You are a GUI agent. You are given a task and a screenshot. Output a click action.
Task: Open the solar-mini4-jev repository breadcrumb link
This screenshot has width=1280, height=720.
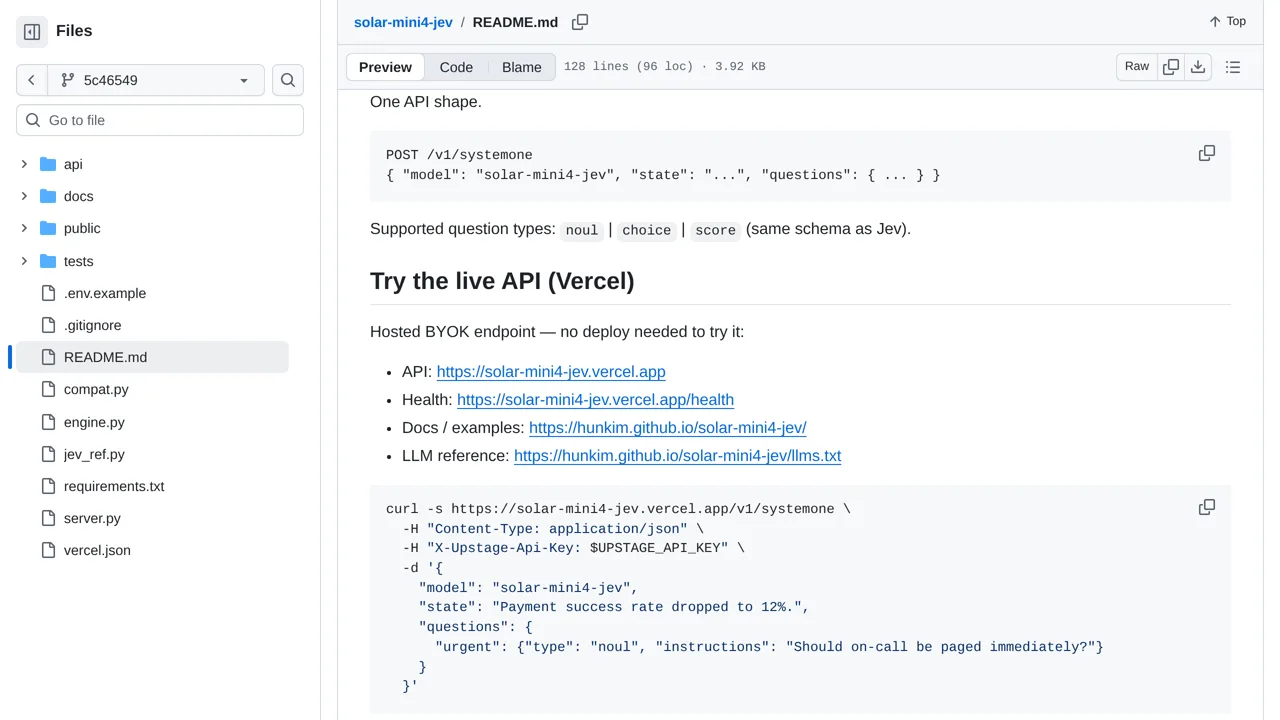tap(403, 22)
